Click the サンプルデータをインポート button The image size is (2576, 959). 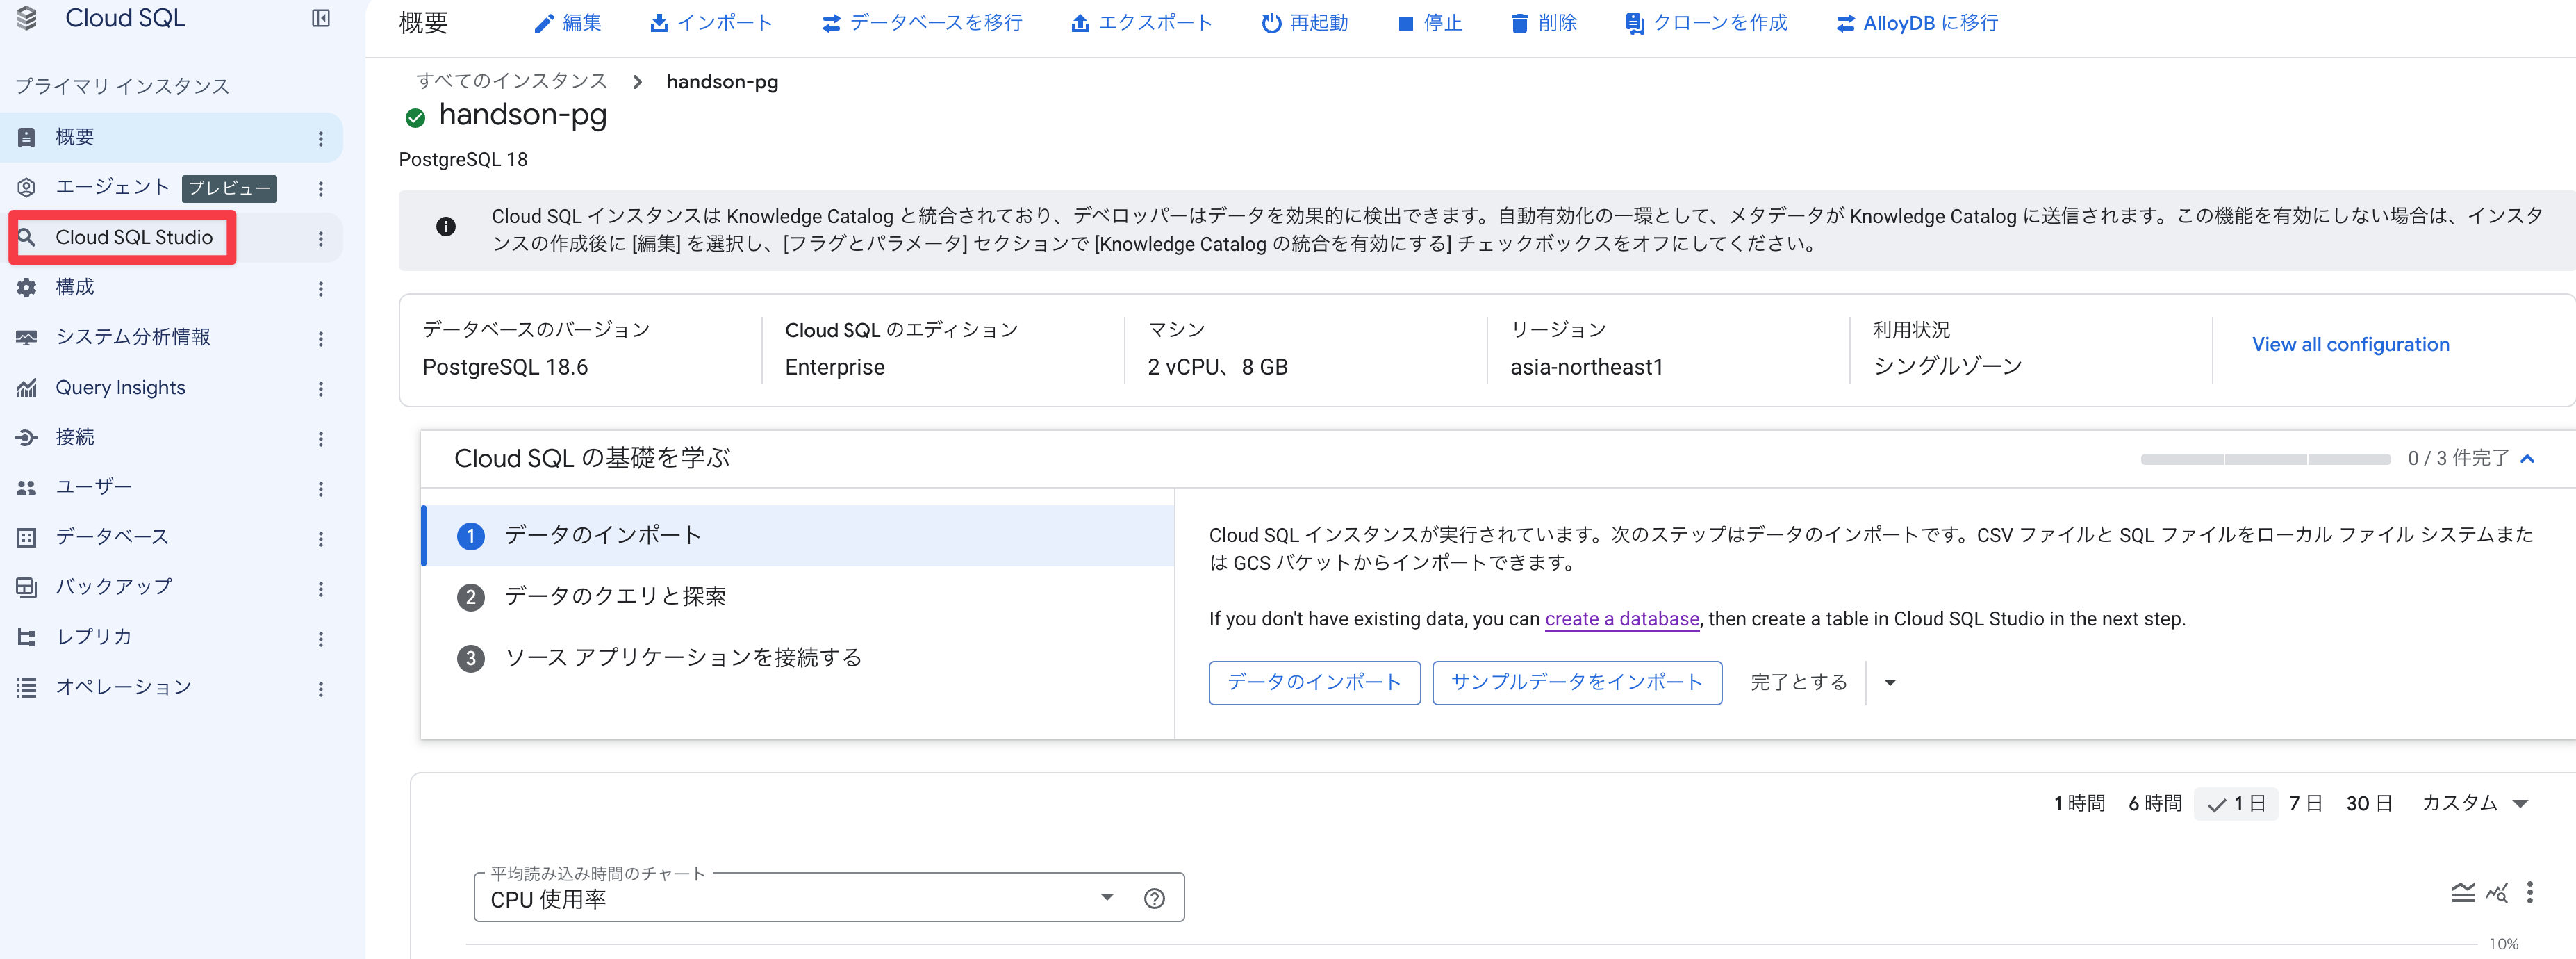click(1576, 682)
